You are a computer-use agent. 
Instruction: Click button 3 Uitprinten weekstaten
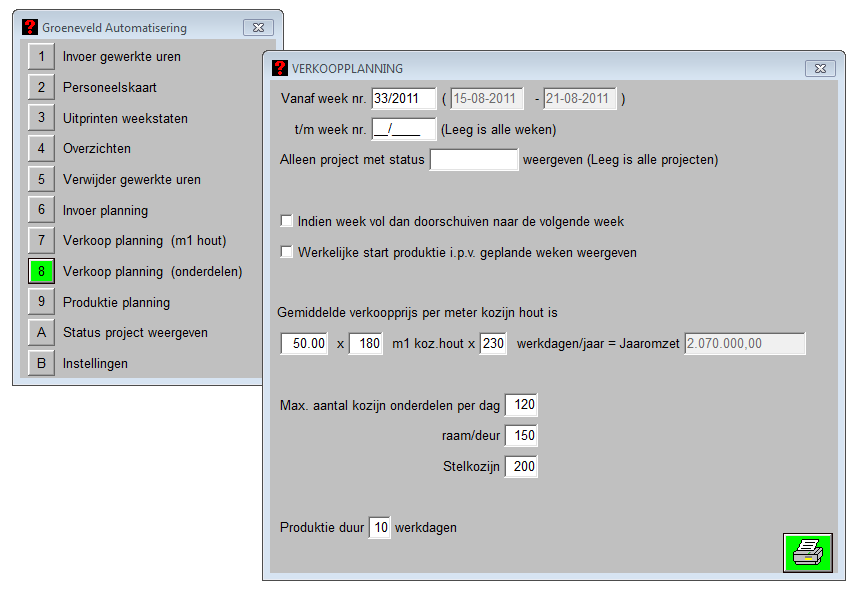tap(41, 118)
